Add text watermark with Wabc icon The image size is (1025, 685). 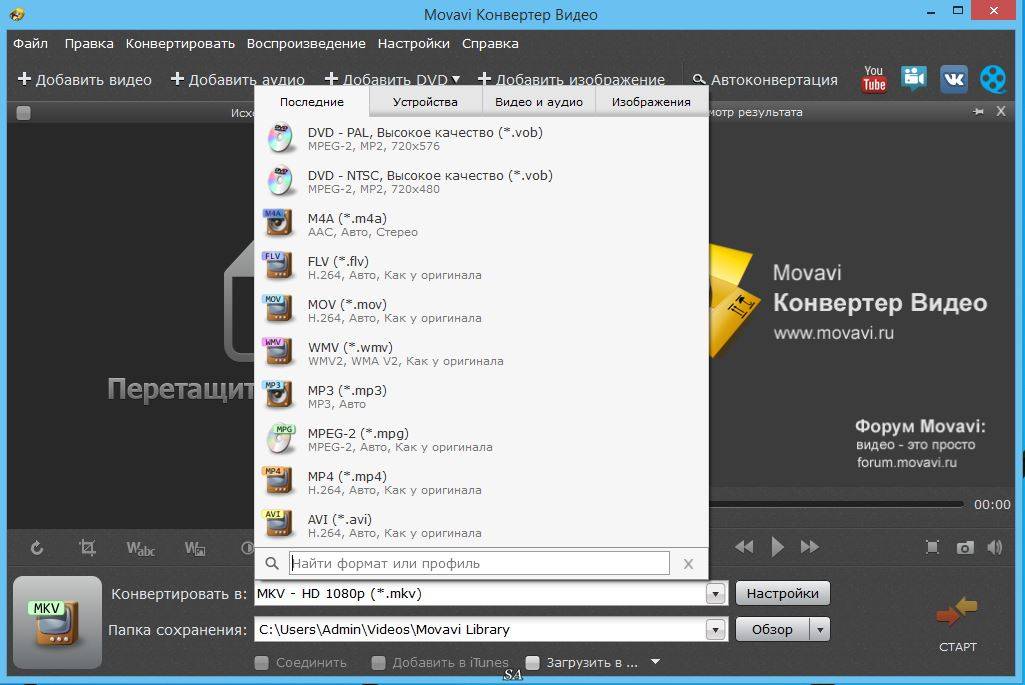click(x=141, y=548)
